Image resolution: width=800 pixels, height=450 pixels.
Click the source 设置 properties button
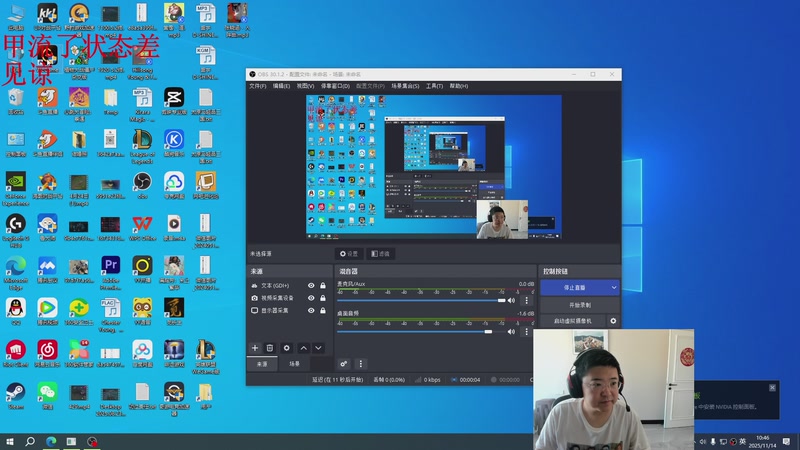pyautogui.click(x=349, y=254)
